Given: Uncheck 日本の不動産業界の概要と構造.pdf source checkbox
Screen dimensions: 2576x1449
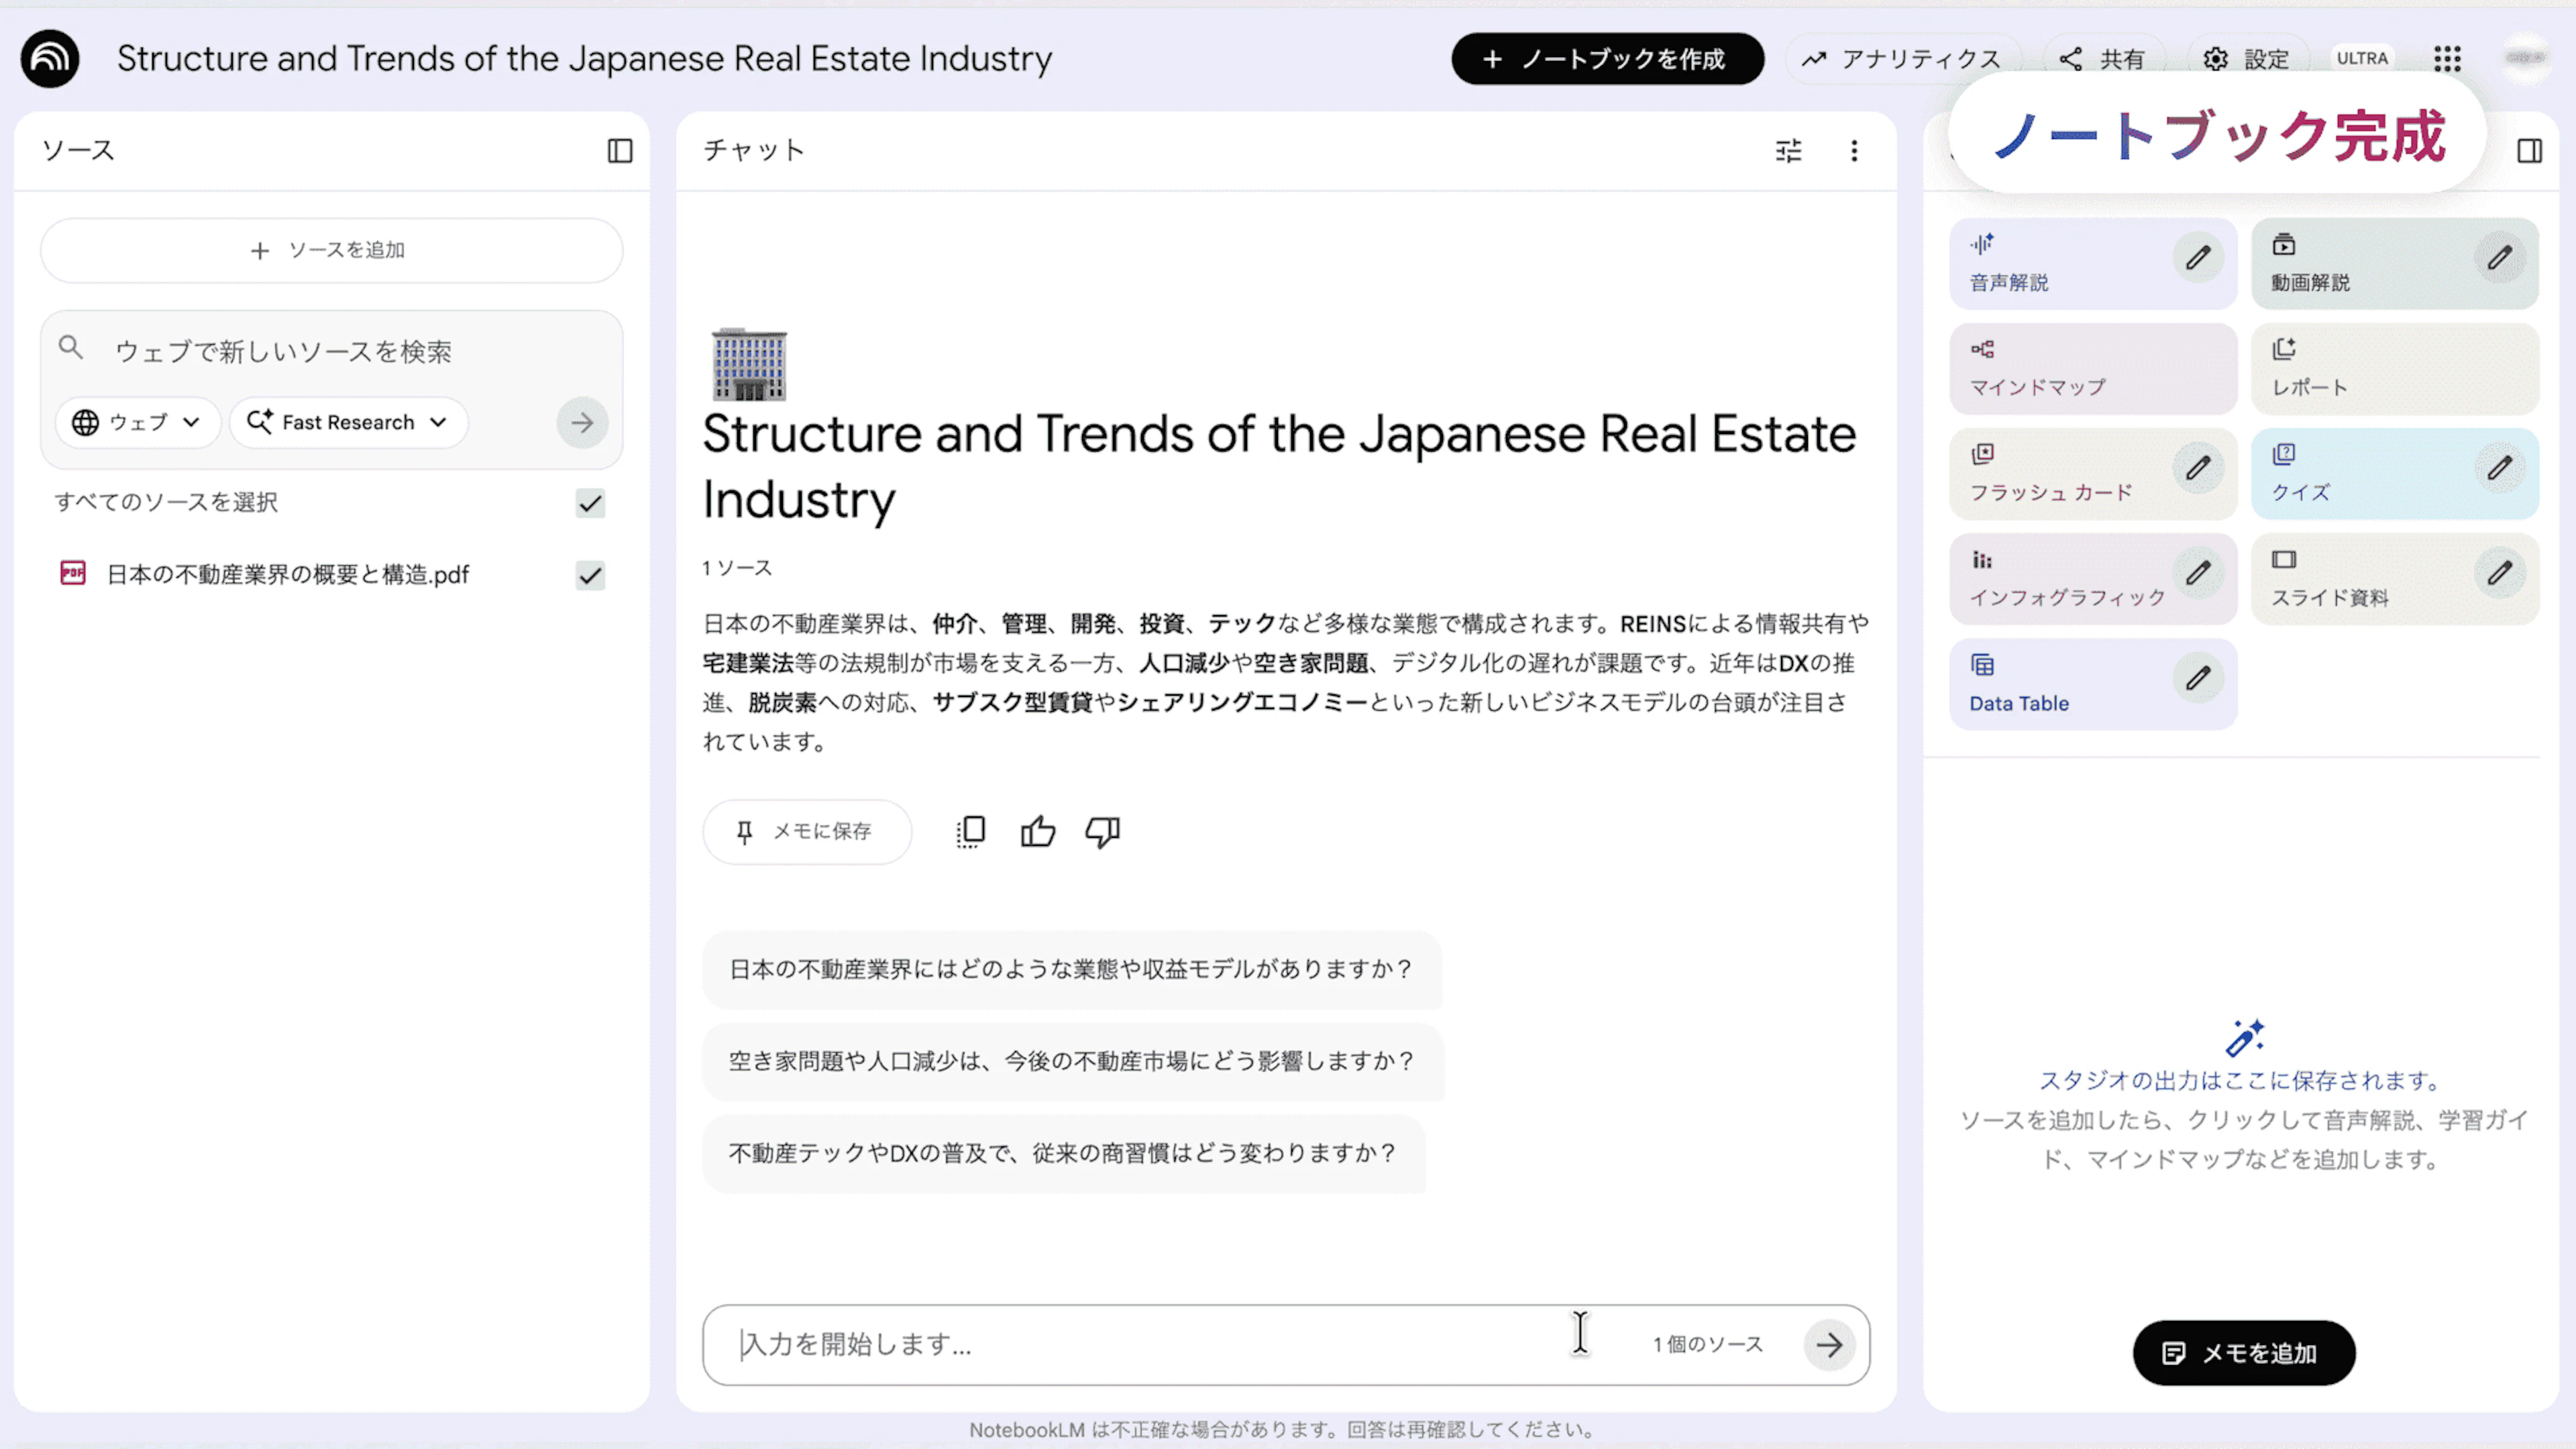Looking at the screenshot, I should 590,575.
